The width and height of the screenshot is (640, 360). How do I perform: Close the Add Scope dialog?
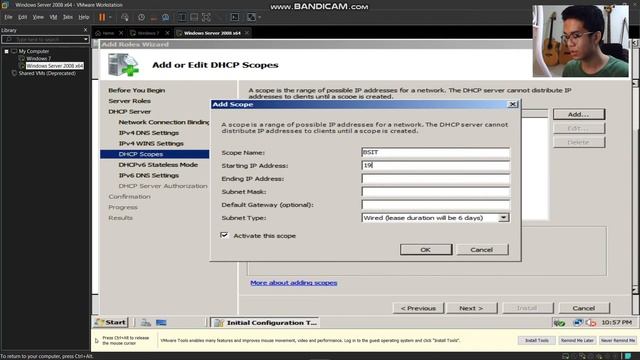513,104
